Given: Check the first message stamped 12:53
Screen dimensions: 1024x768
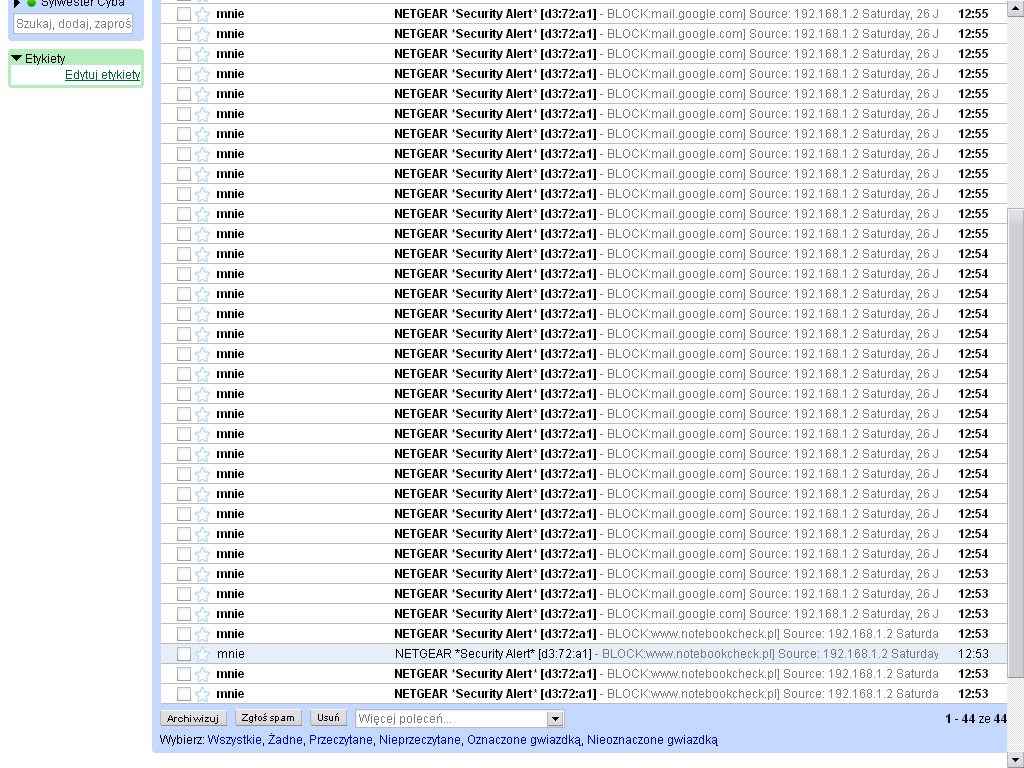Looking at the screenshot, I should click(x=184, y=574).
